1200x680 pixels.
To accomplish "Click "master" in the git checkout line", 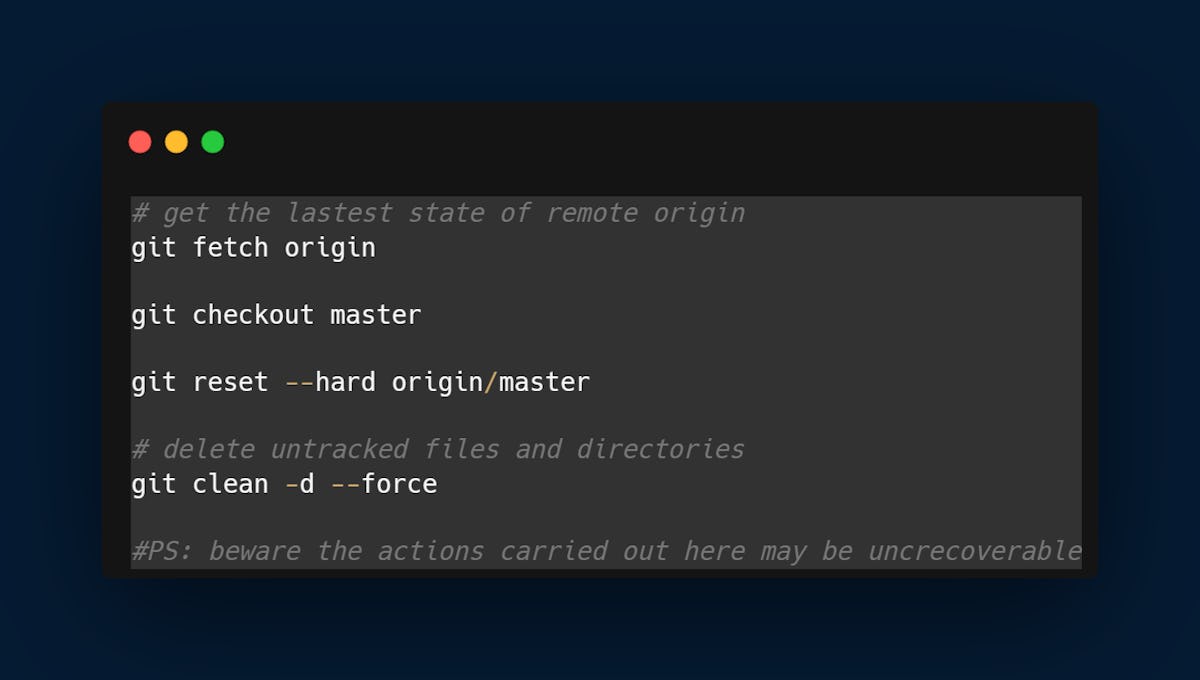I will point(376,315).
